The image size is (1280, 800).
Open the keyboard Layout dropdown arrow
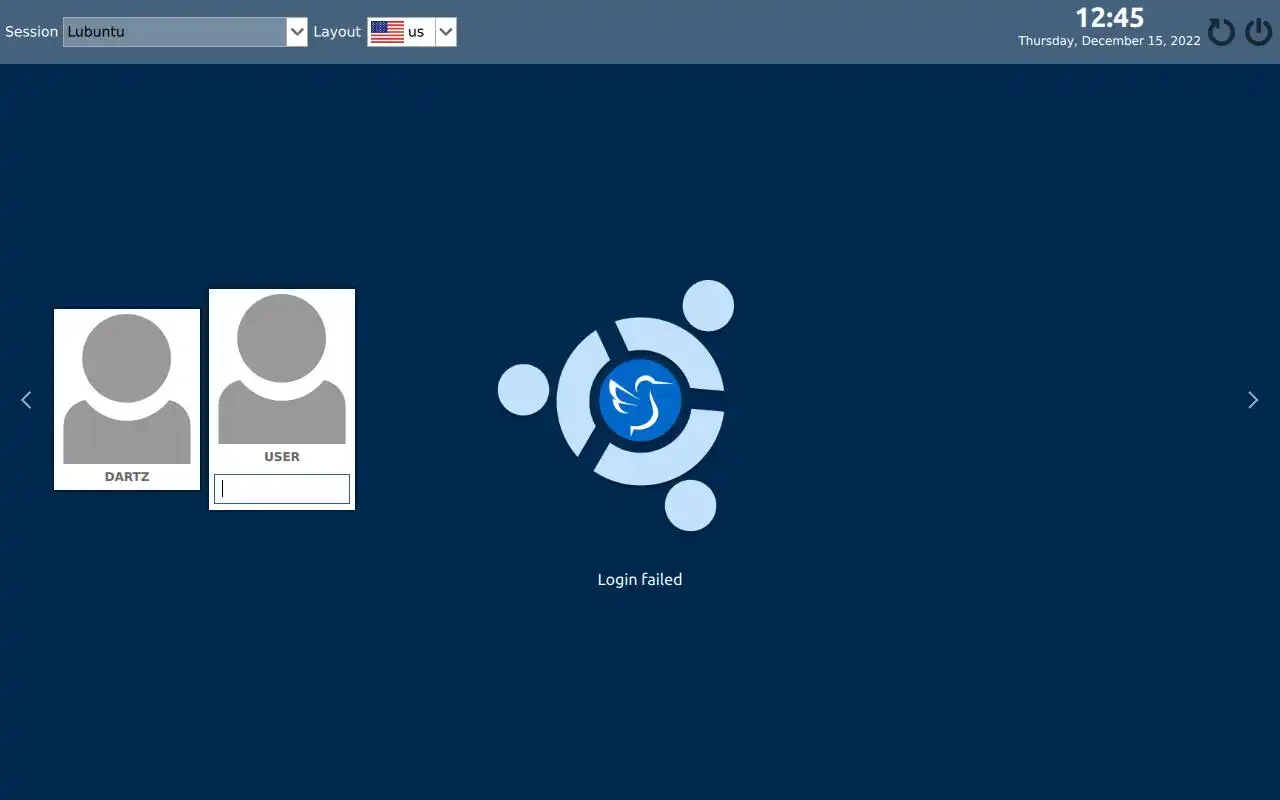tap(446, 32)
